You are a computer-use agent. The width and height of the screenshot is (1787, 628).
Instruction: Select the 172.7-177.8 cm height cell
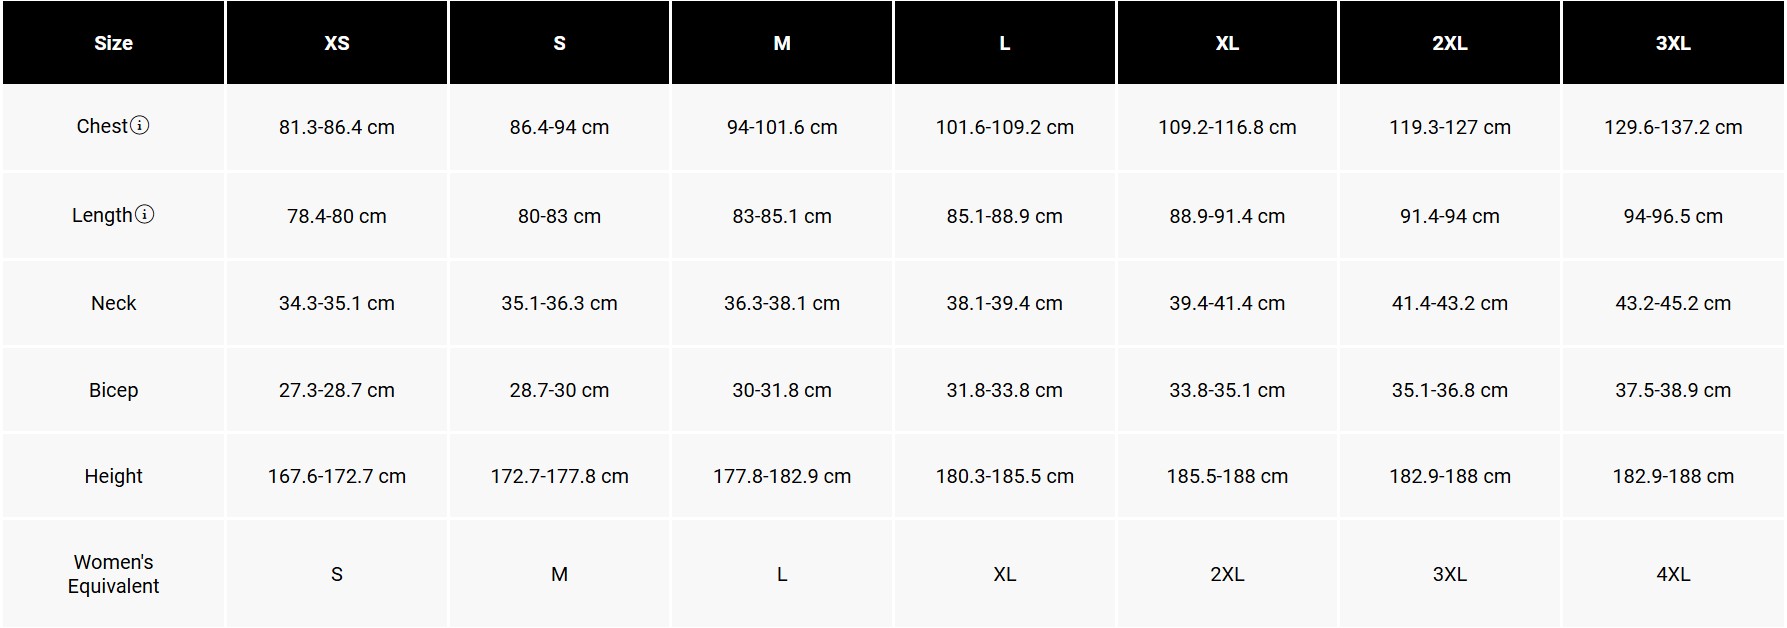559,476
